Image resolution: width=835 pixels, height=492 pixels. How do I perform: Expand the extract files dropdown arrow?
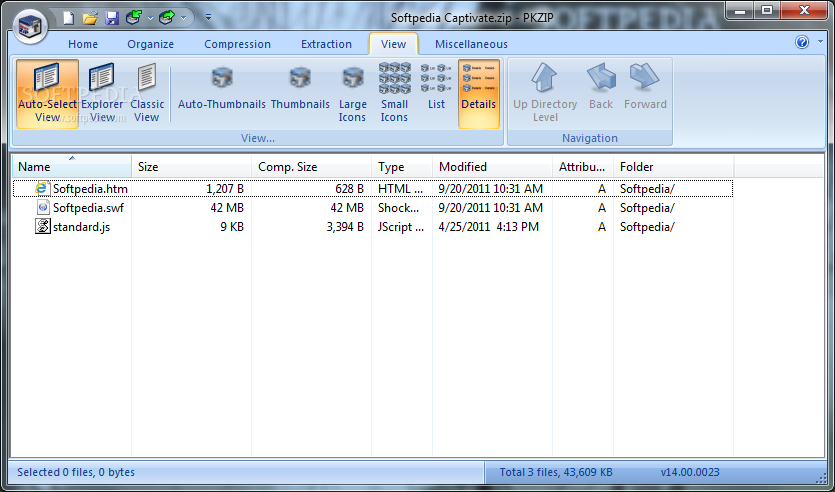pos(183,18)
